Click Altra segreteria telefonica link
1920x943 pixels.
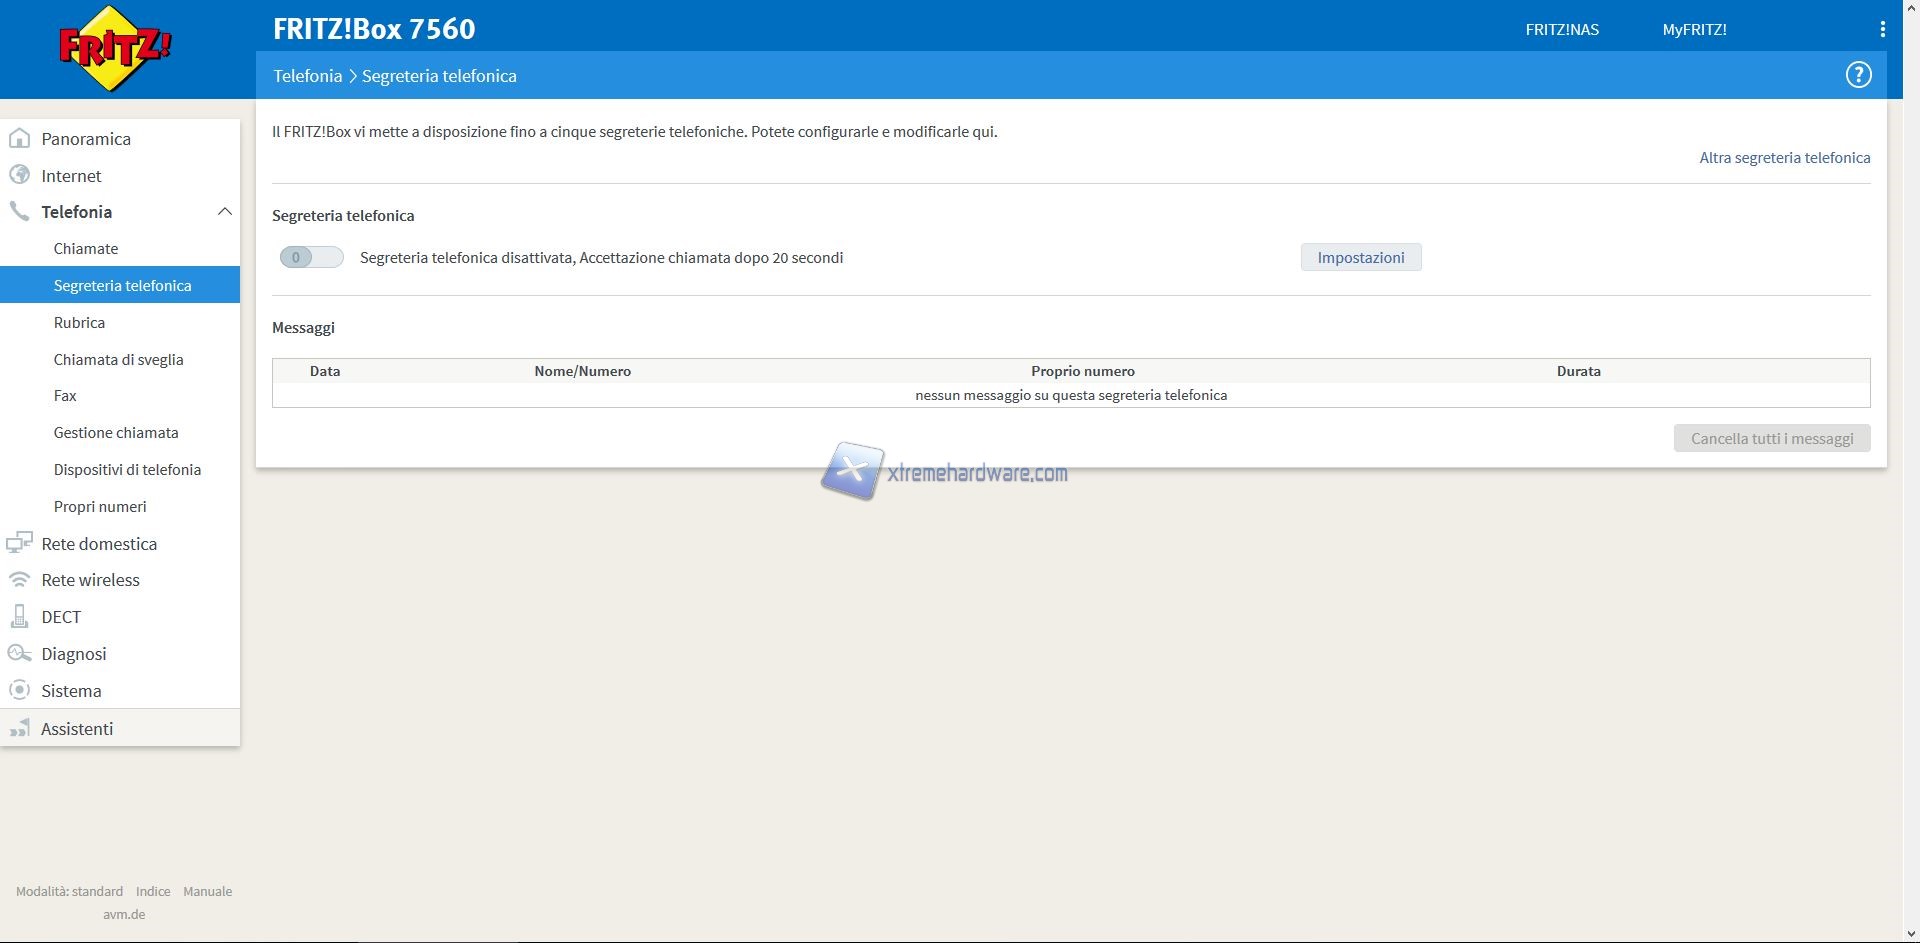click(1784, 158)
